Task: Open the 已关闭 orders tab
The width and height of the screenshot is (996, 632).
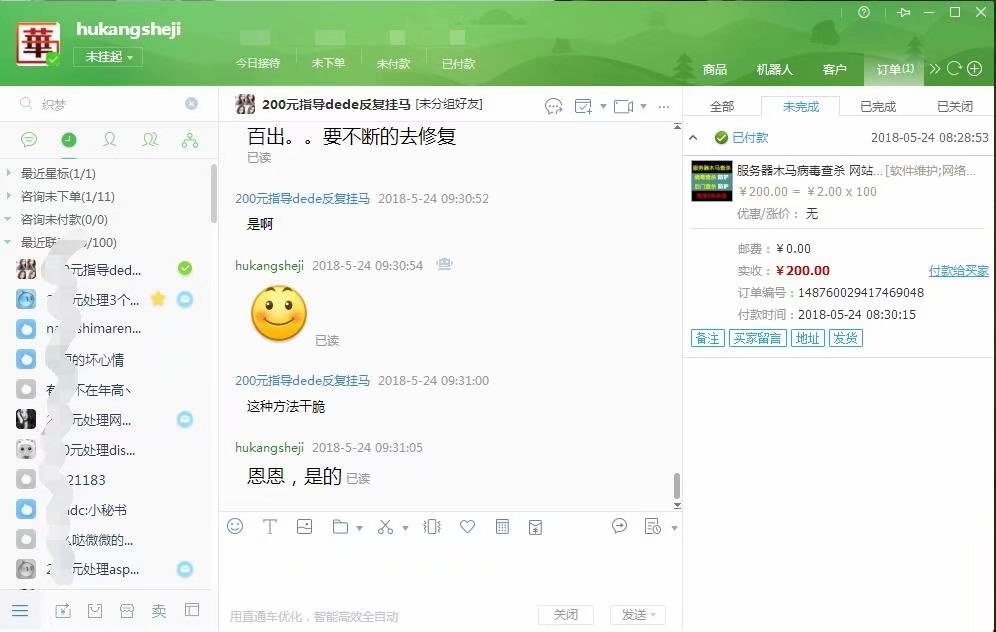Action: (x=955, y=106)
